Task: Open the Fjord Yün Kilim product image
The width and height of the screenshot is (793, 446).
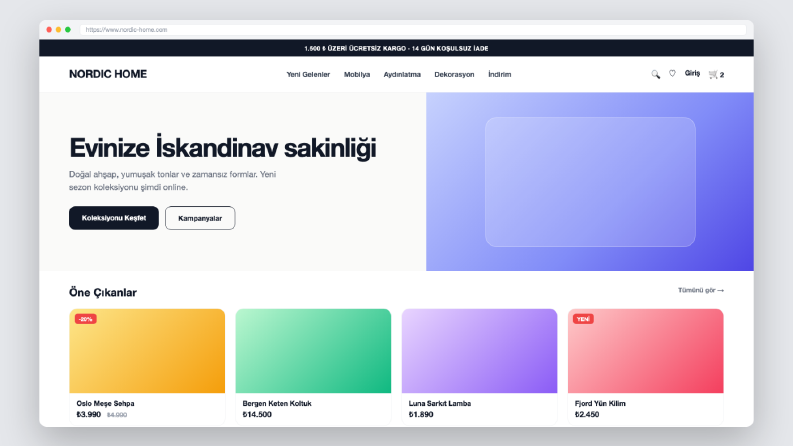Action: [646, 351]
